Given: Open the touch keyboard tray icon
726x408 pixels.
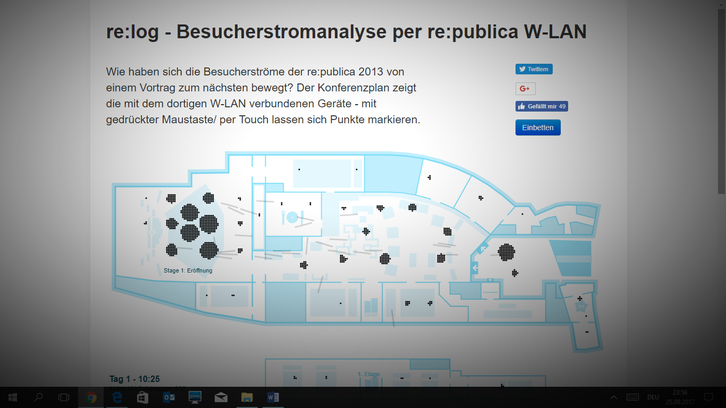Looking at the screenshot, I should pyautogui.click(x=632, y=397).
